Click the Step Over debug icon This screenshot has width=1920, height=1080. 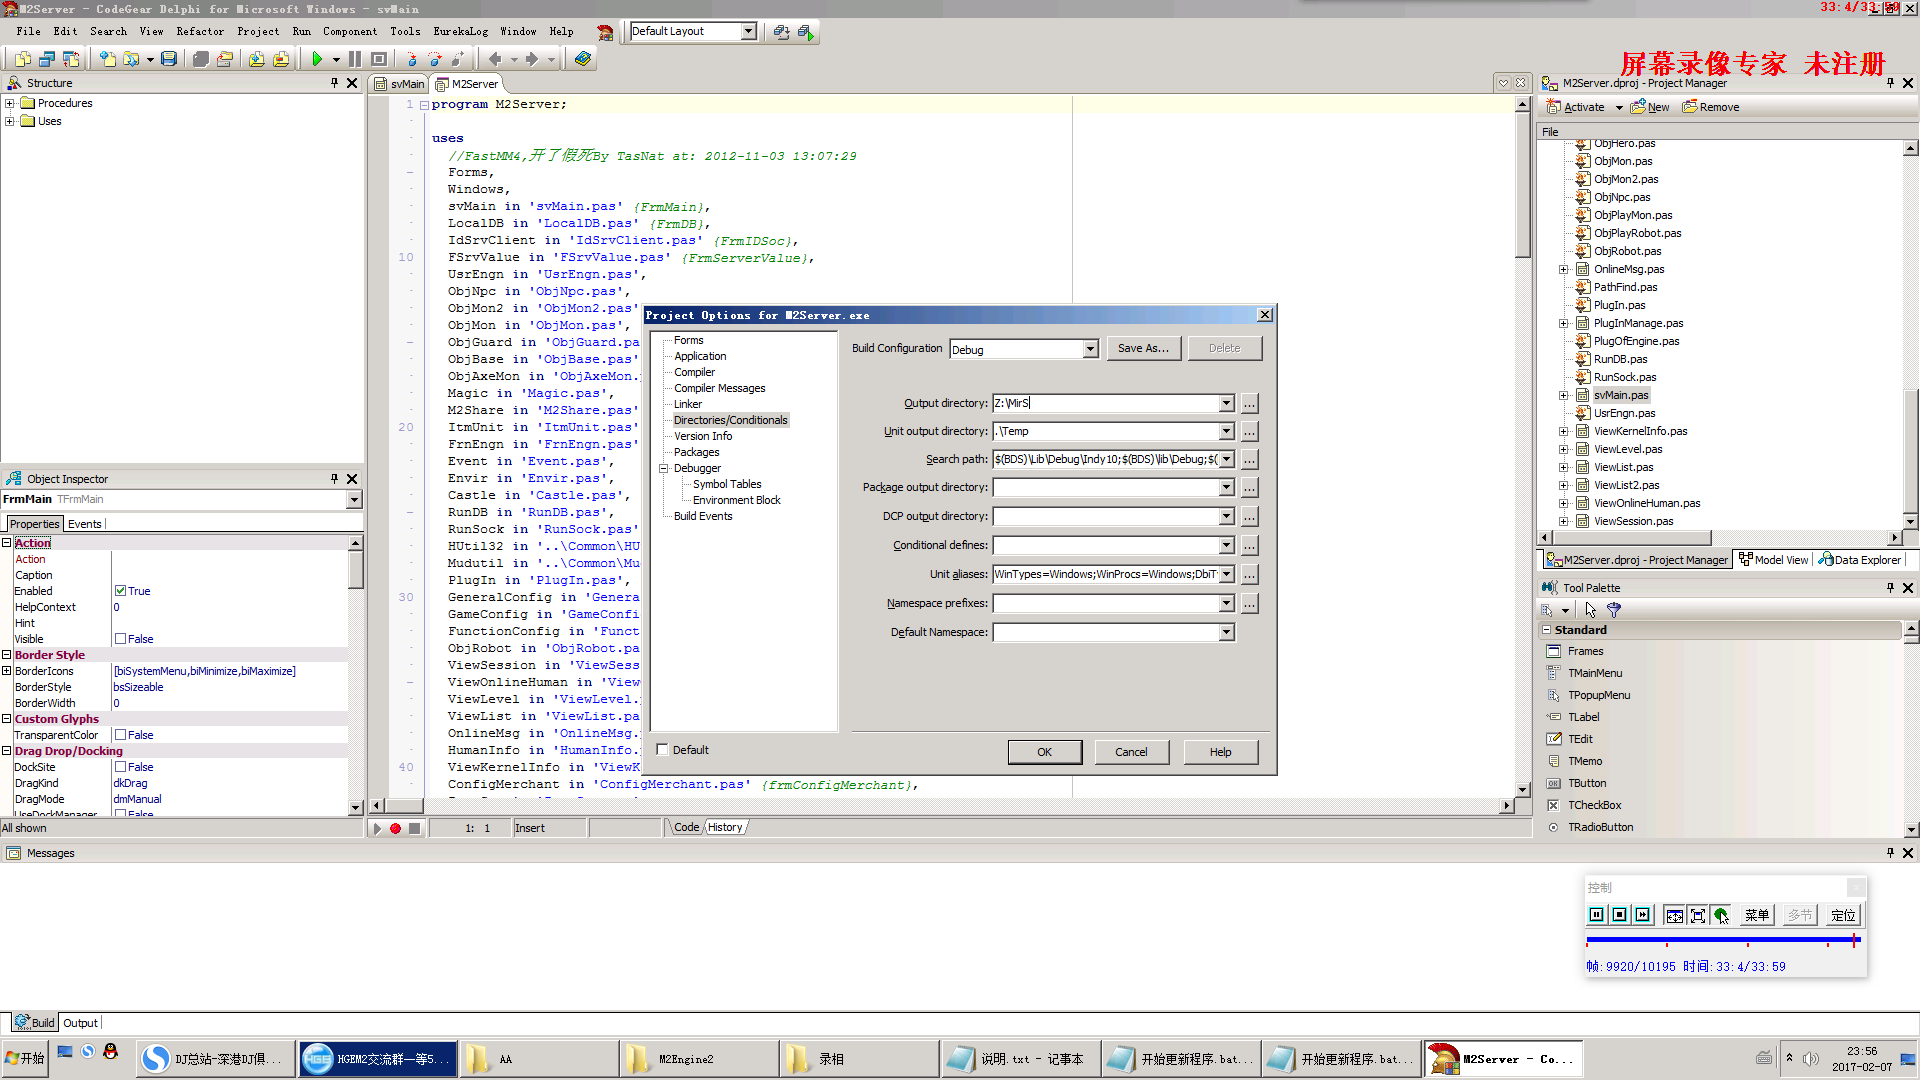[435, 59]
